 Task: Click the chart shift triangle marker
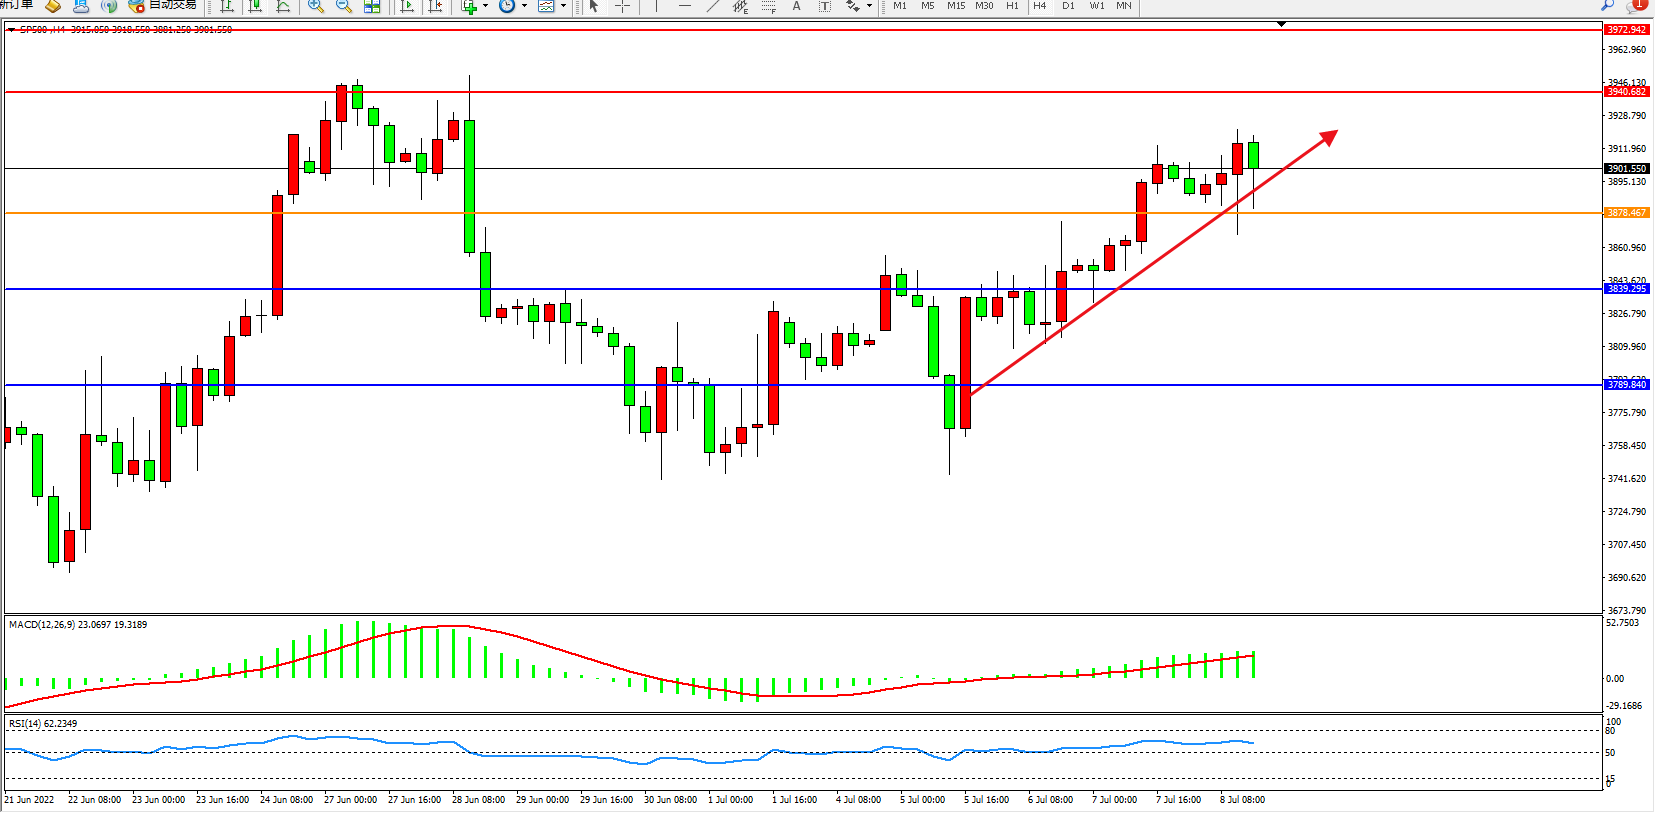pyautogui.click(x=1281, y=24)
